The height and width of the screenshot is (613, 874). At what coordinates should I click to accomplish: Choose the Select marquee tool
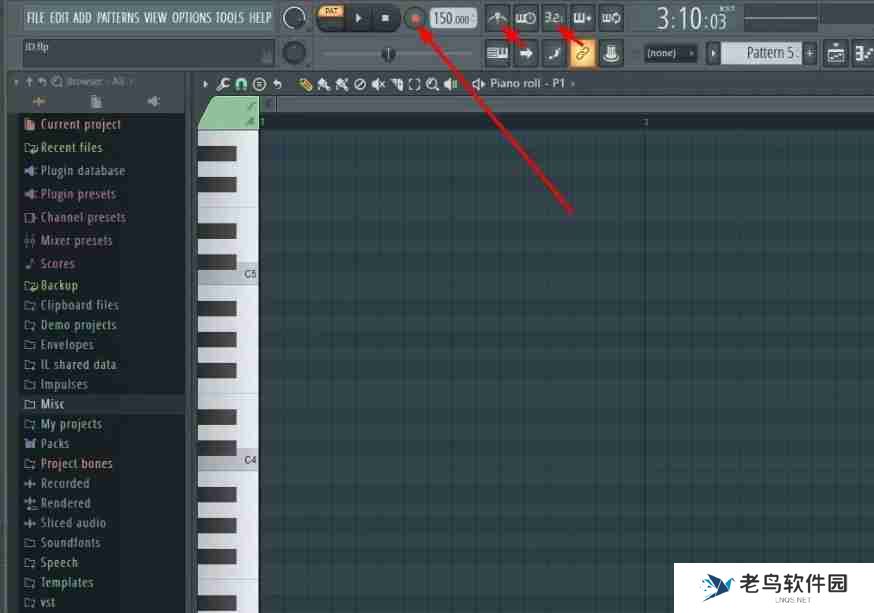tap(414, 84)
